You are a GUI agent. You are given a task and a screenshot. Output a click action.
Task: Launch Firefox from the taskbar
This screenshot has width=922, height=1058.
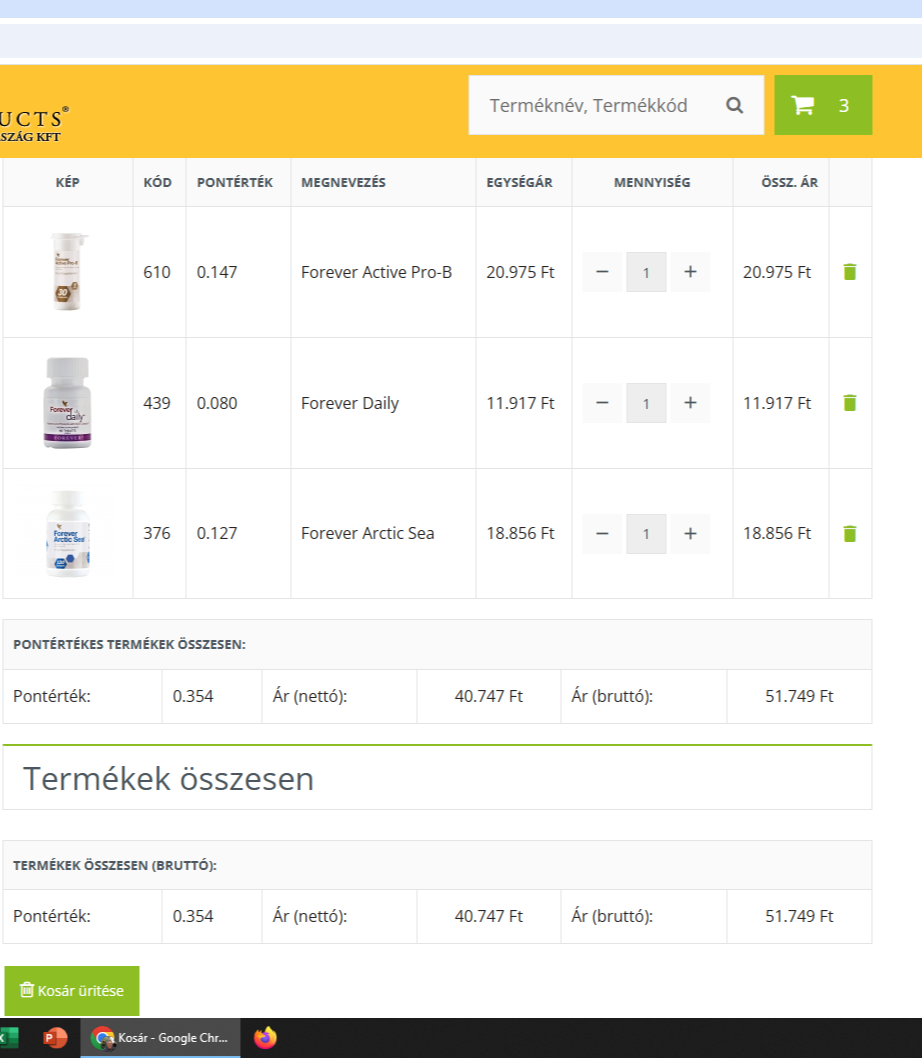(x=265, y=1038)
